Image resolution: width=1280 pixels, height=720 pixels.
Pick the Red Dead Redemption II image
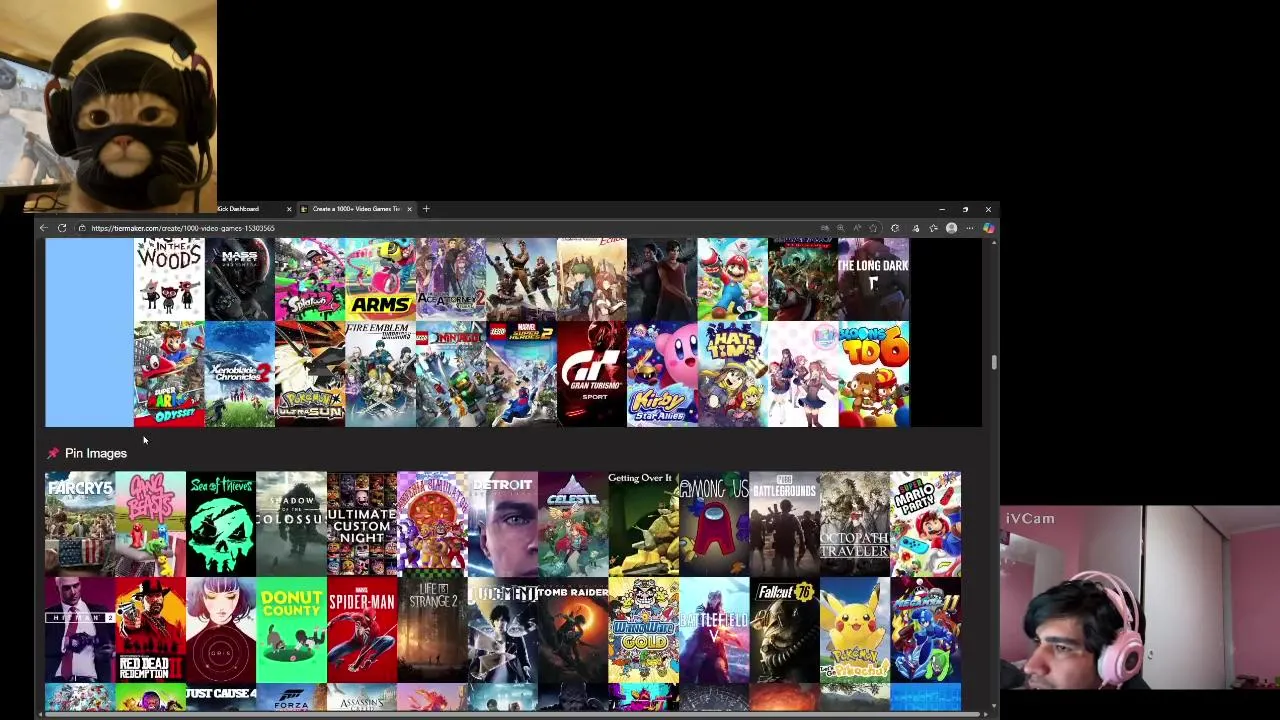click(x=150, y=630)
